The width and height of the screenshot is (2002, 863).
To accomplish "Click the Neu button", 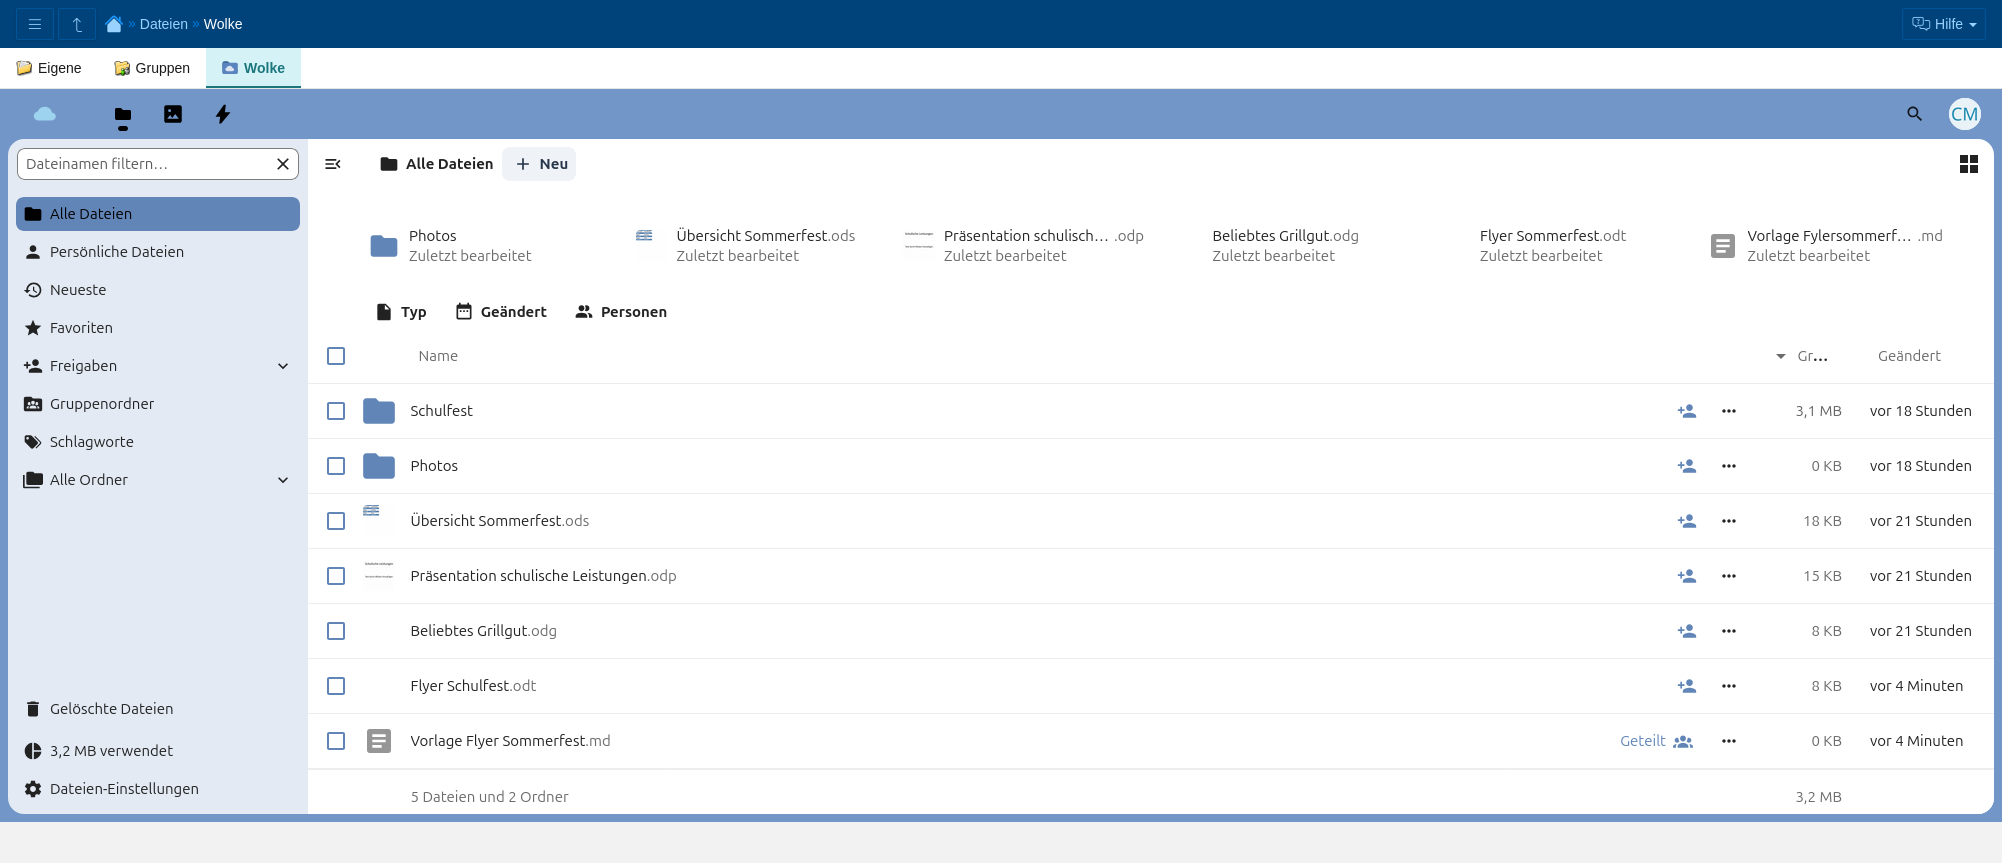I will point(540,164).
